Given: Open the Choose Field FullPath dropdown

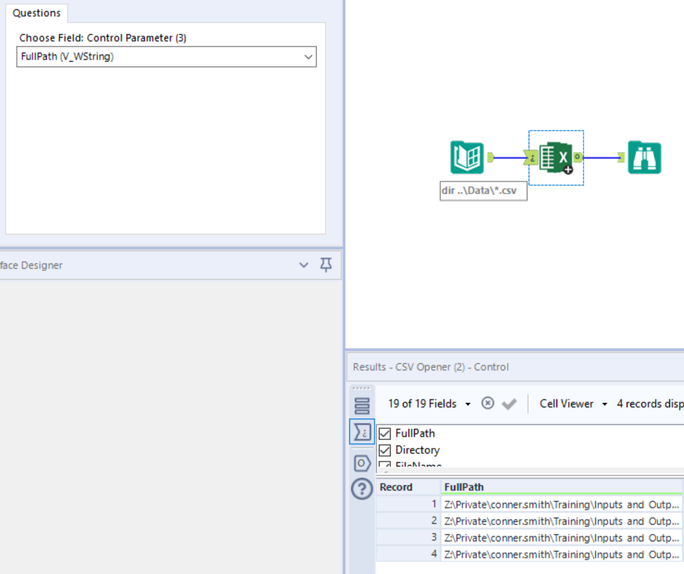Looking at the screenshot, I should pyautogui.click(x=166, y=57).
